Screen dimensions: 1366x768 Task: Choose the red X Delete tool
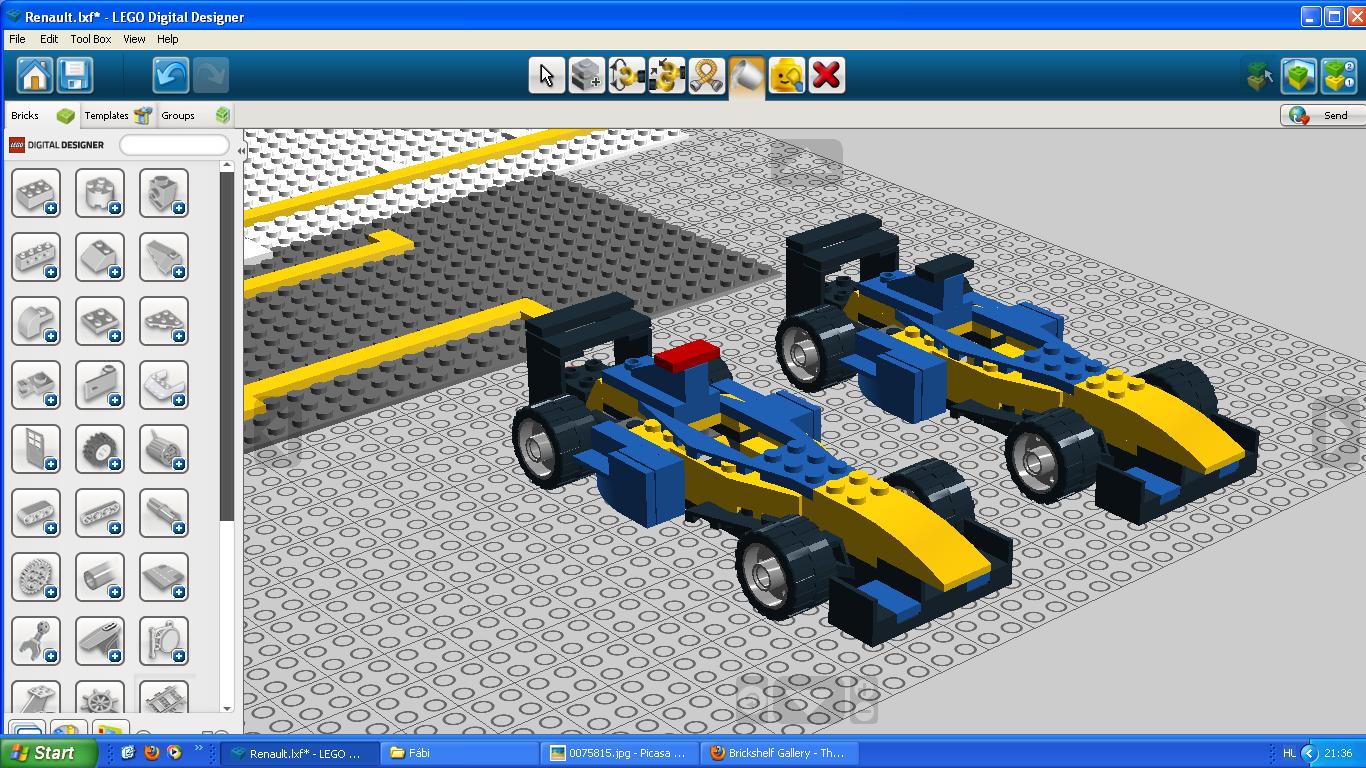pos(826,75)
